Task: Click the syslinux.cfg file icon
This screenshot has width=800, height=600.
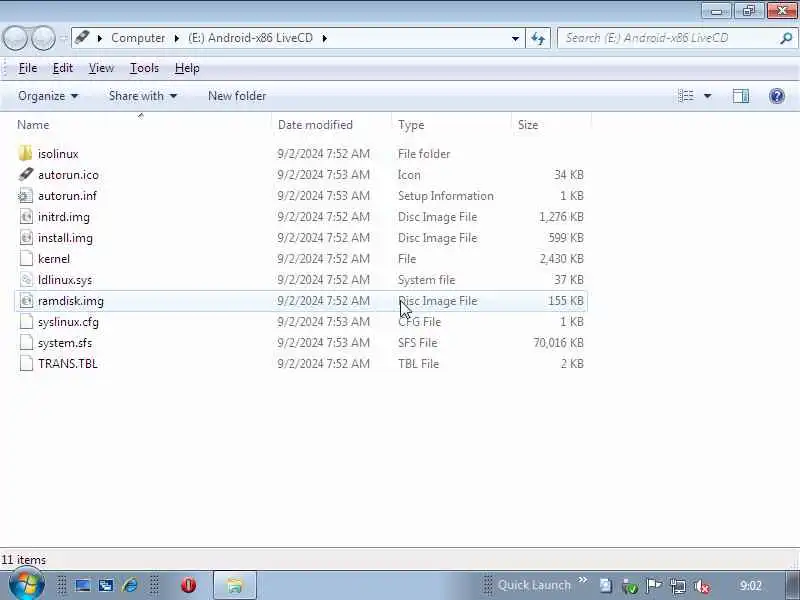Action: tap(26, 322)
